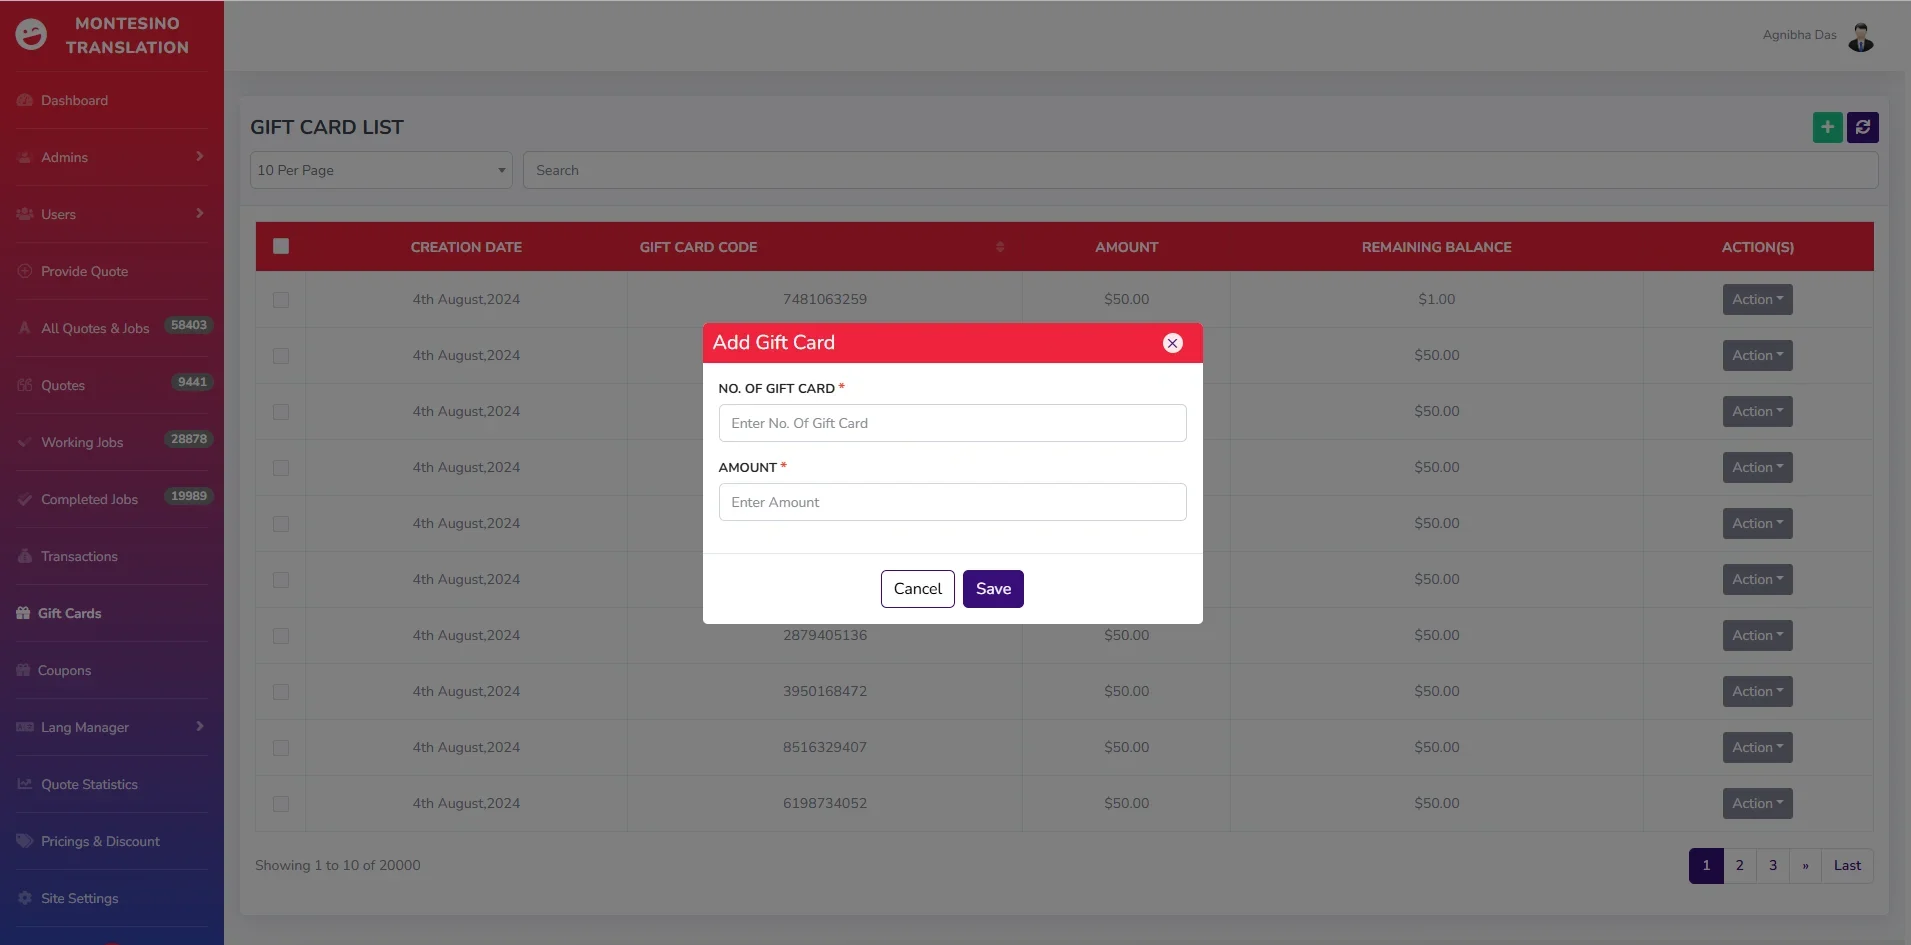Go to Coupons in the sidebar
This screenshot has height=945, width=1911.
64,671
